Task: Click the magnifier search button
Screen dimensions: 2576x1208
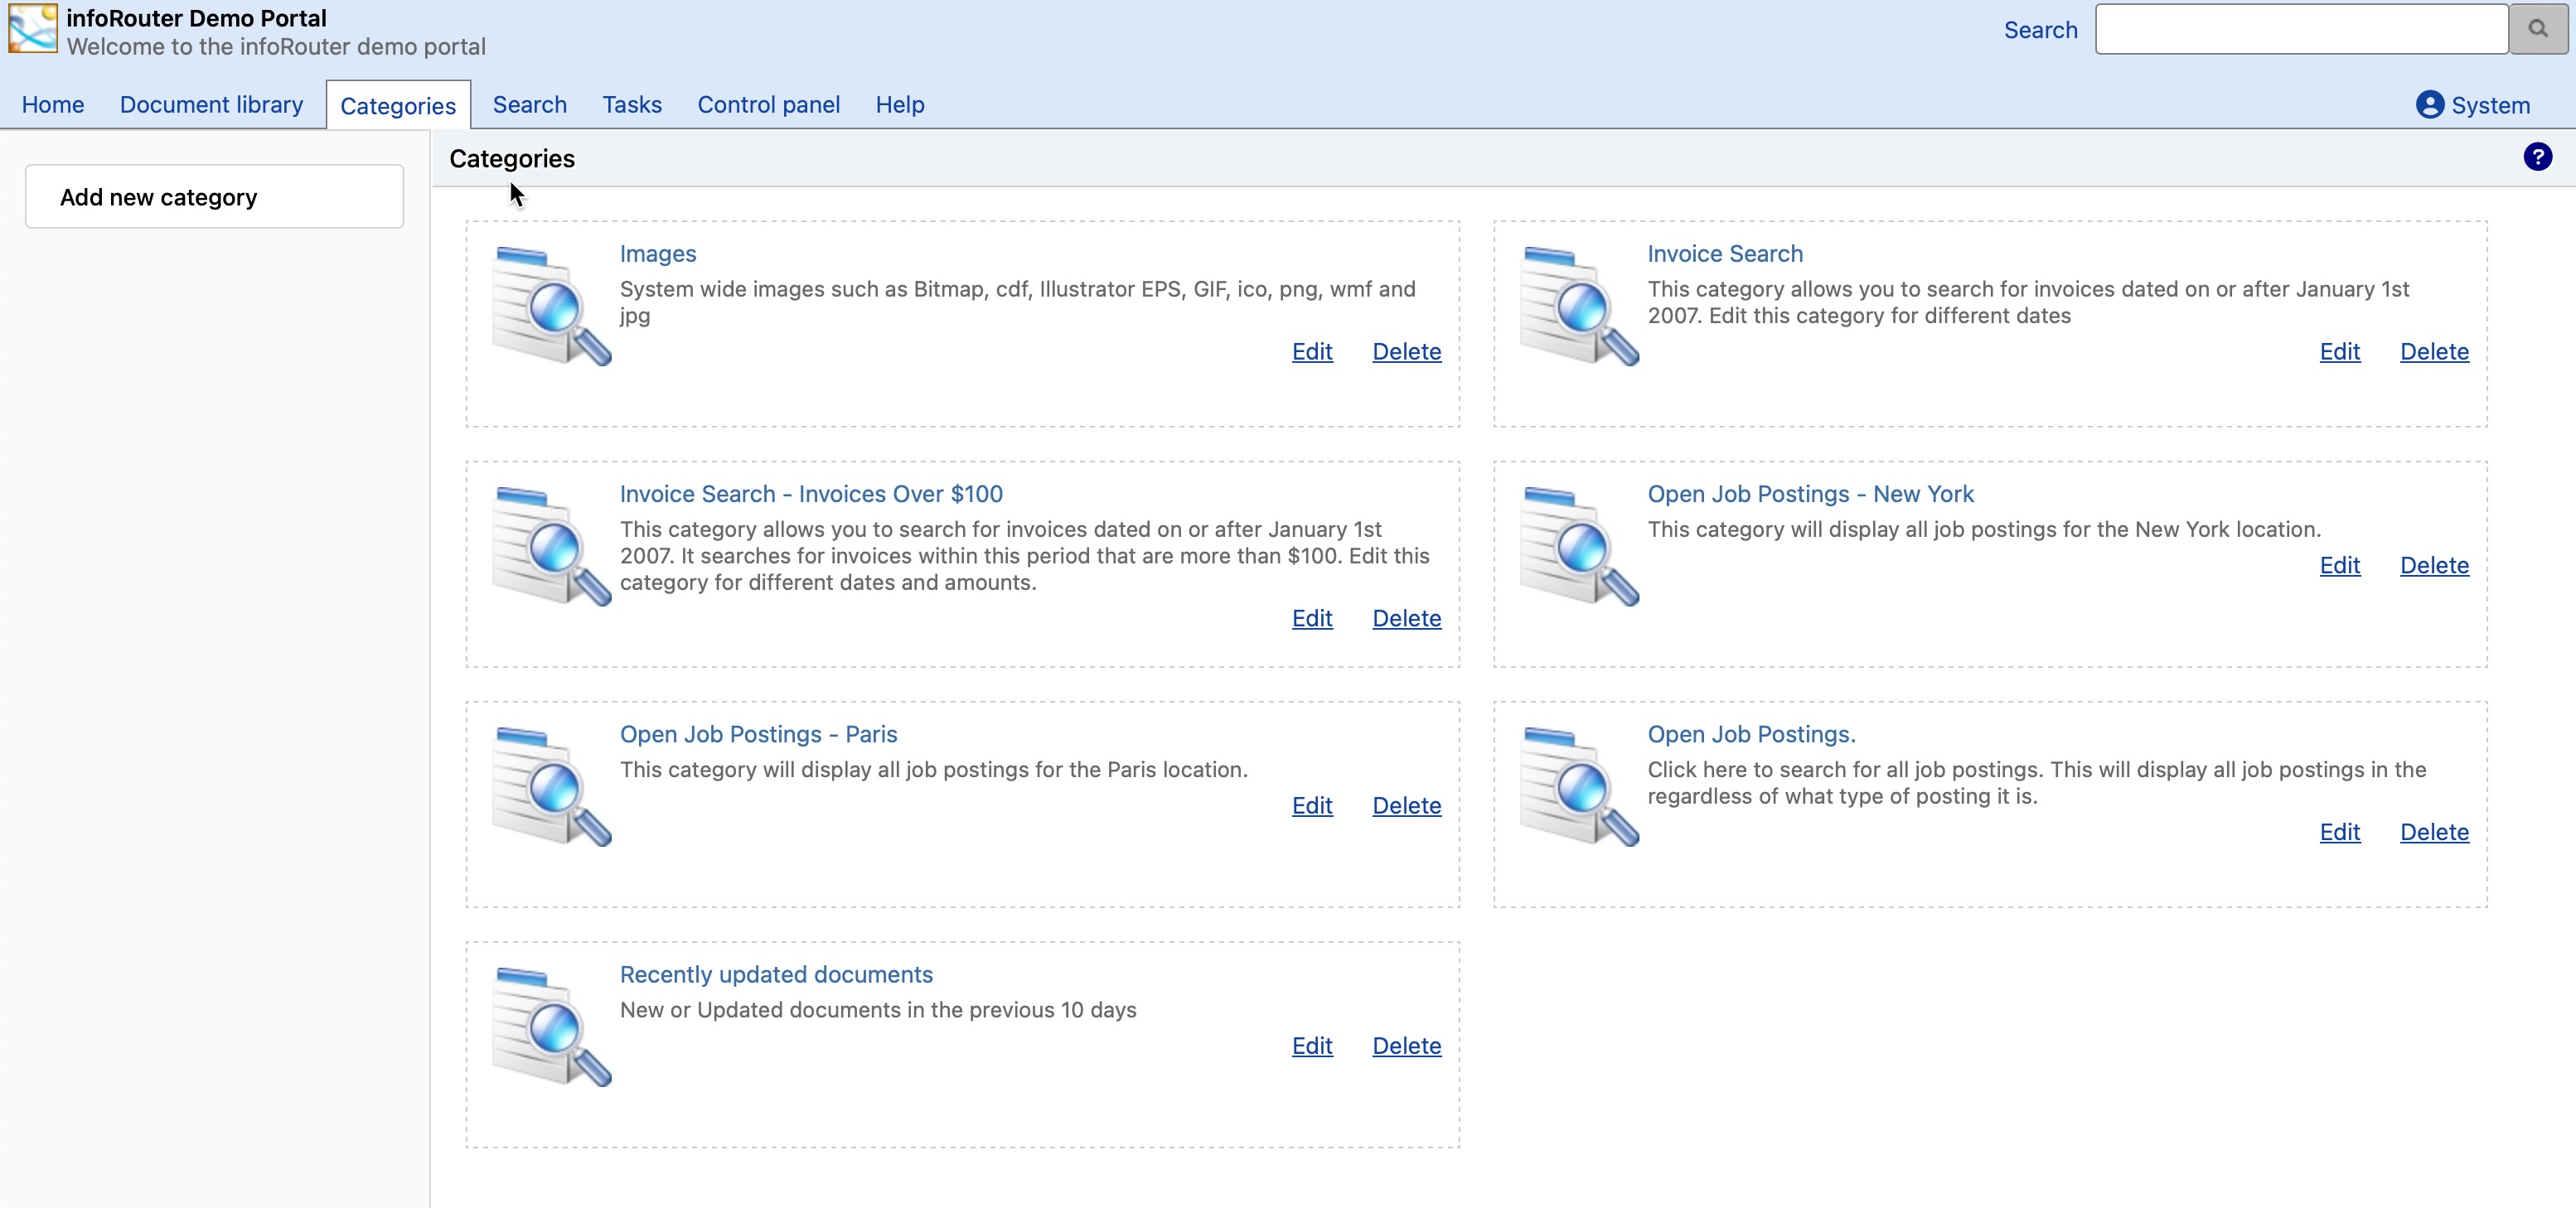Action: click(x=2537, y=29)
